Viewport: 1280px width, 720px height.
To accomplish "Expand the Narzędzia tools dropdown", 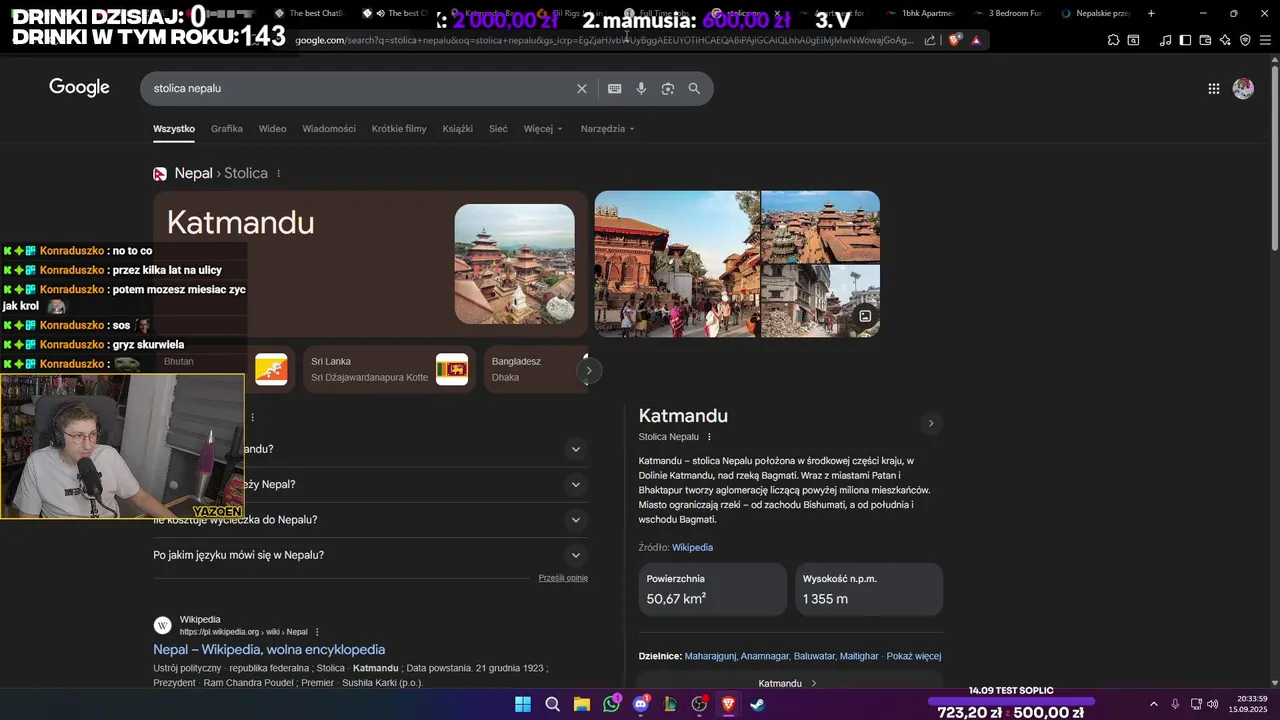I will 608,129.
